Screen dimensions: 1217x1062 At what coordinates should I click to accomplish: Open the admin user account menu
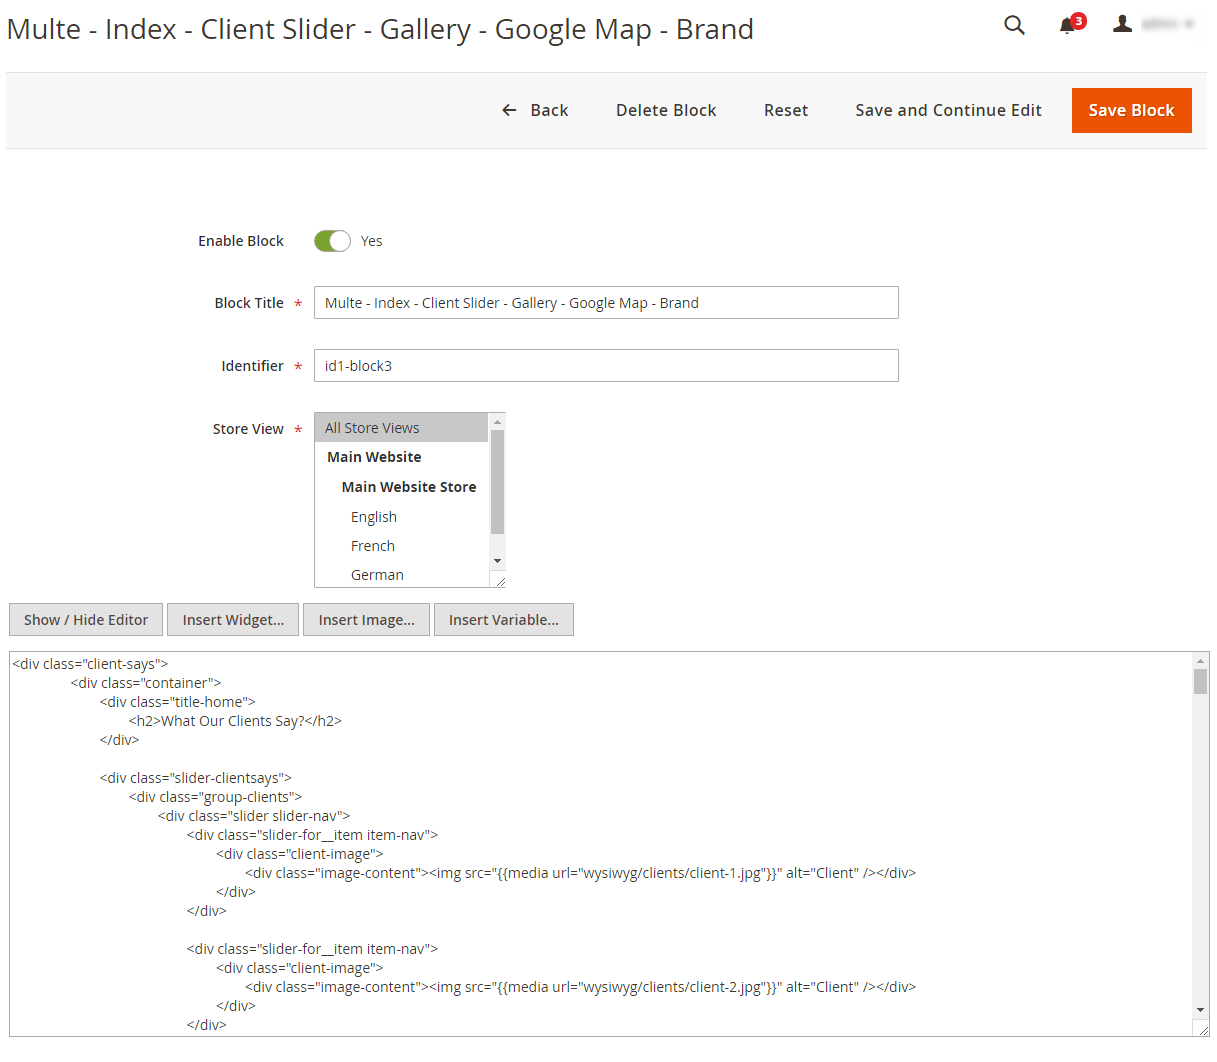1152,25
